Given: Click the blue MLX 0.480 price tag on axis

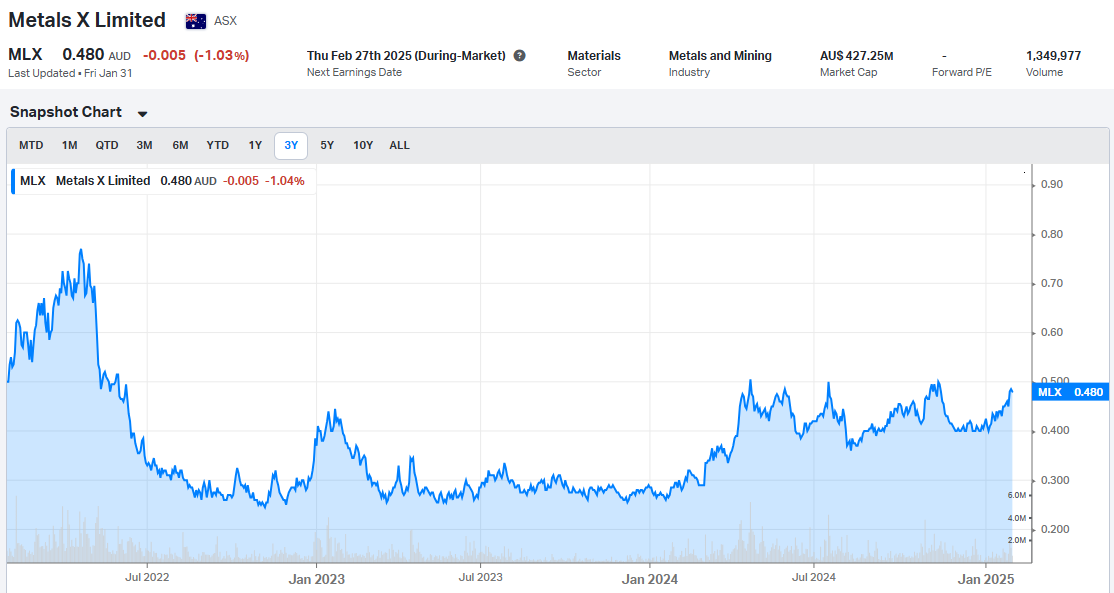Looking at the screenshot, I should click(x=1071, y=392).
